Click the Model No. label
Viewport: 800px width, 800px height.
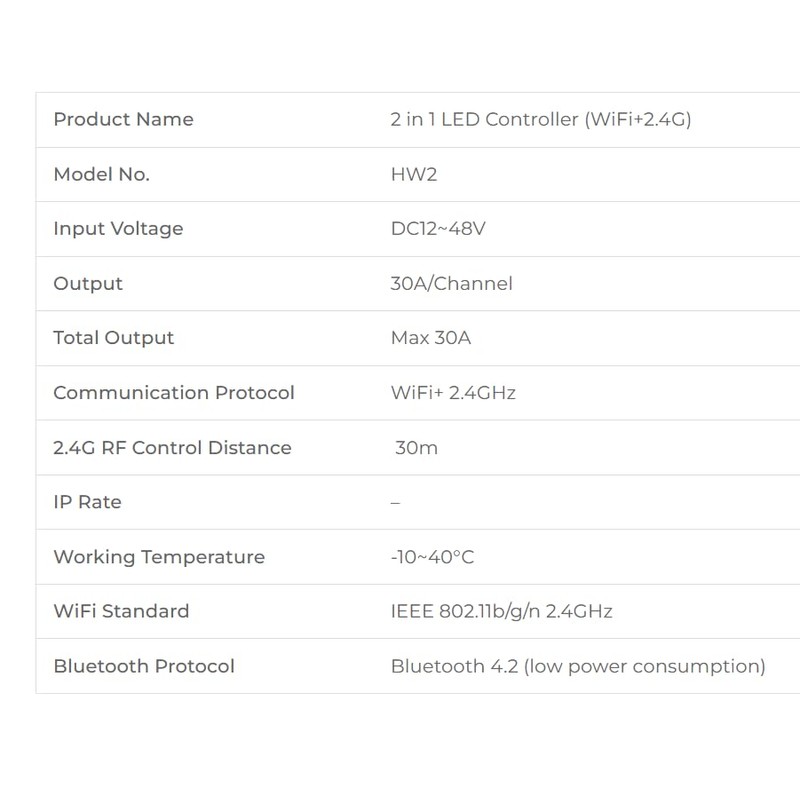101,174
